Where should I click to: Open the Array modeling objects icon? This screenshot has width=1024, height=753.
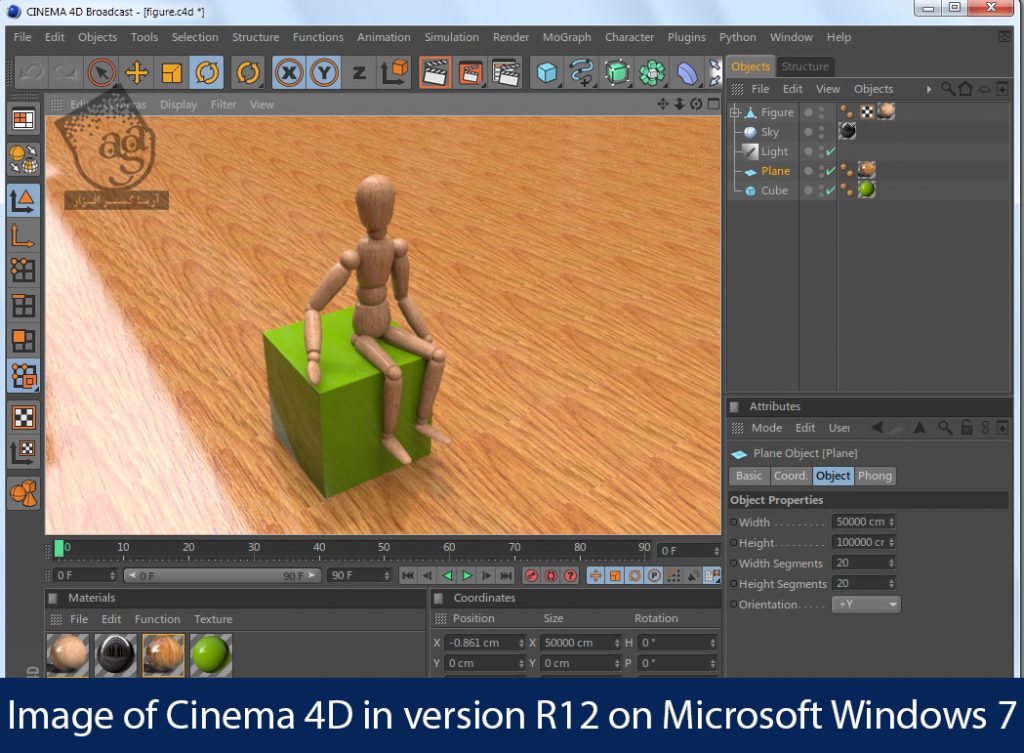(652, 72)
